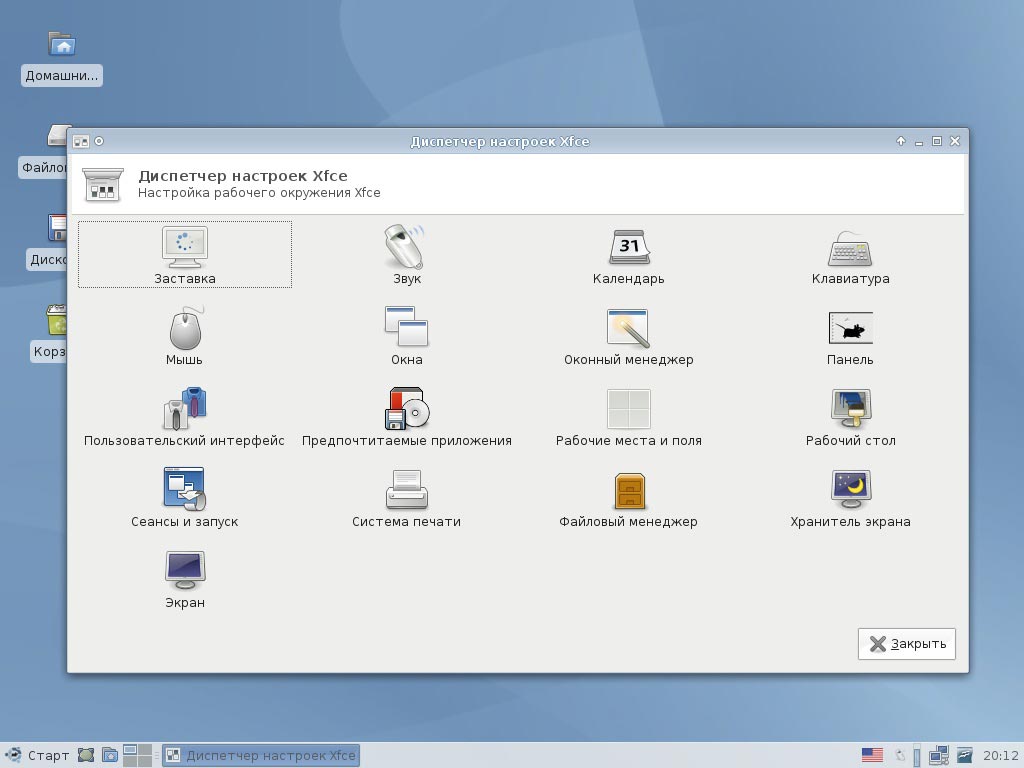
Task: Open the Календарь settings icon
Action: pyautogui.click(x=628, y=247)
